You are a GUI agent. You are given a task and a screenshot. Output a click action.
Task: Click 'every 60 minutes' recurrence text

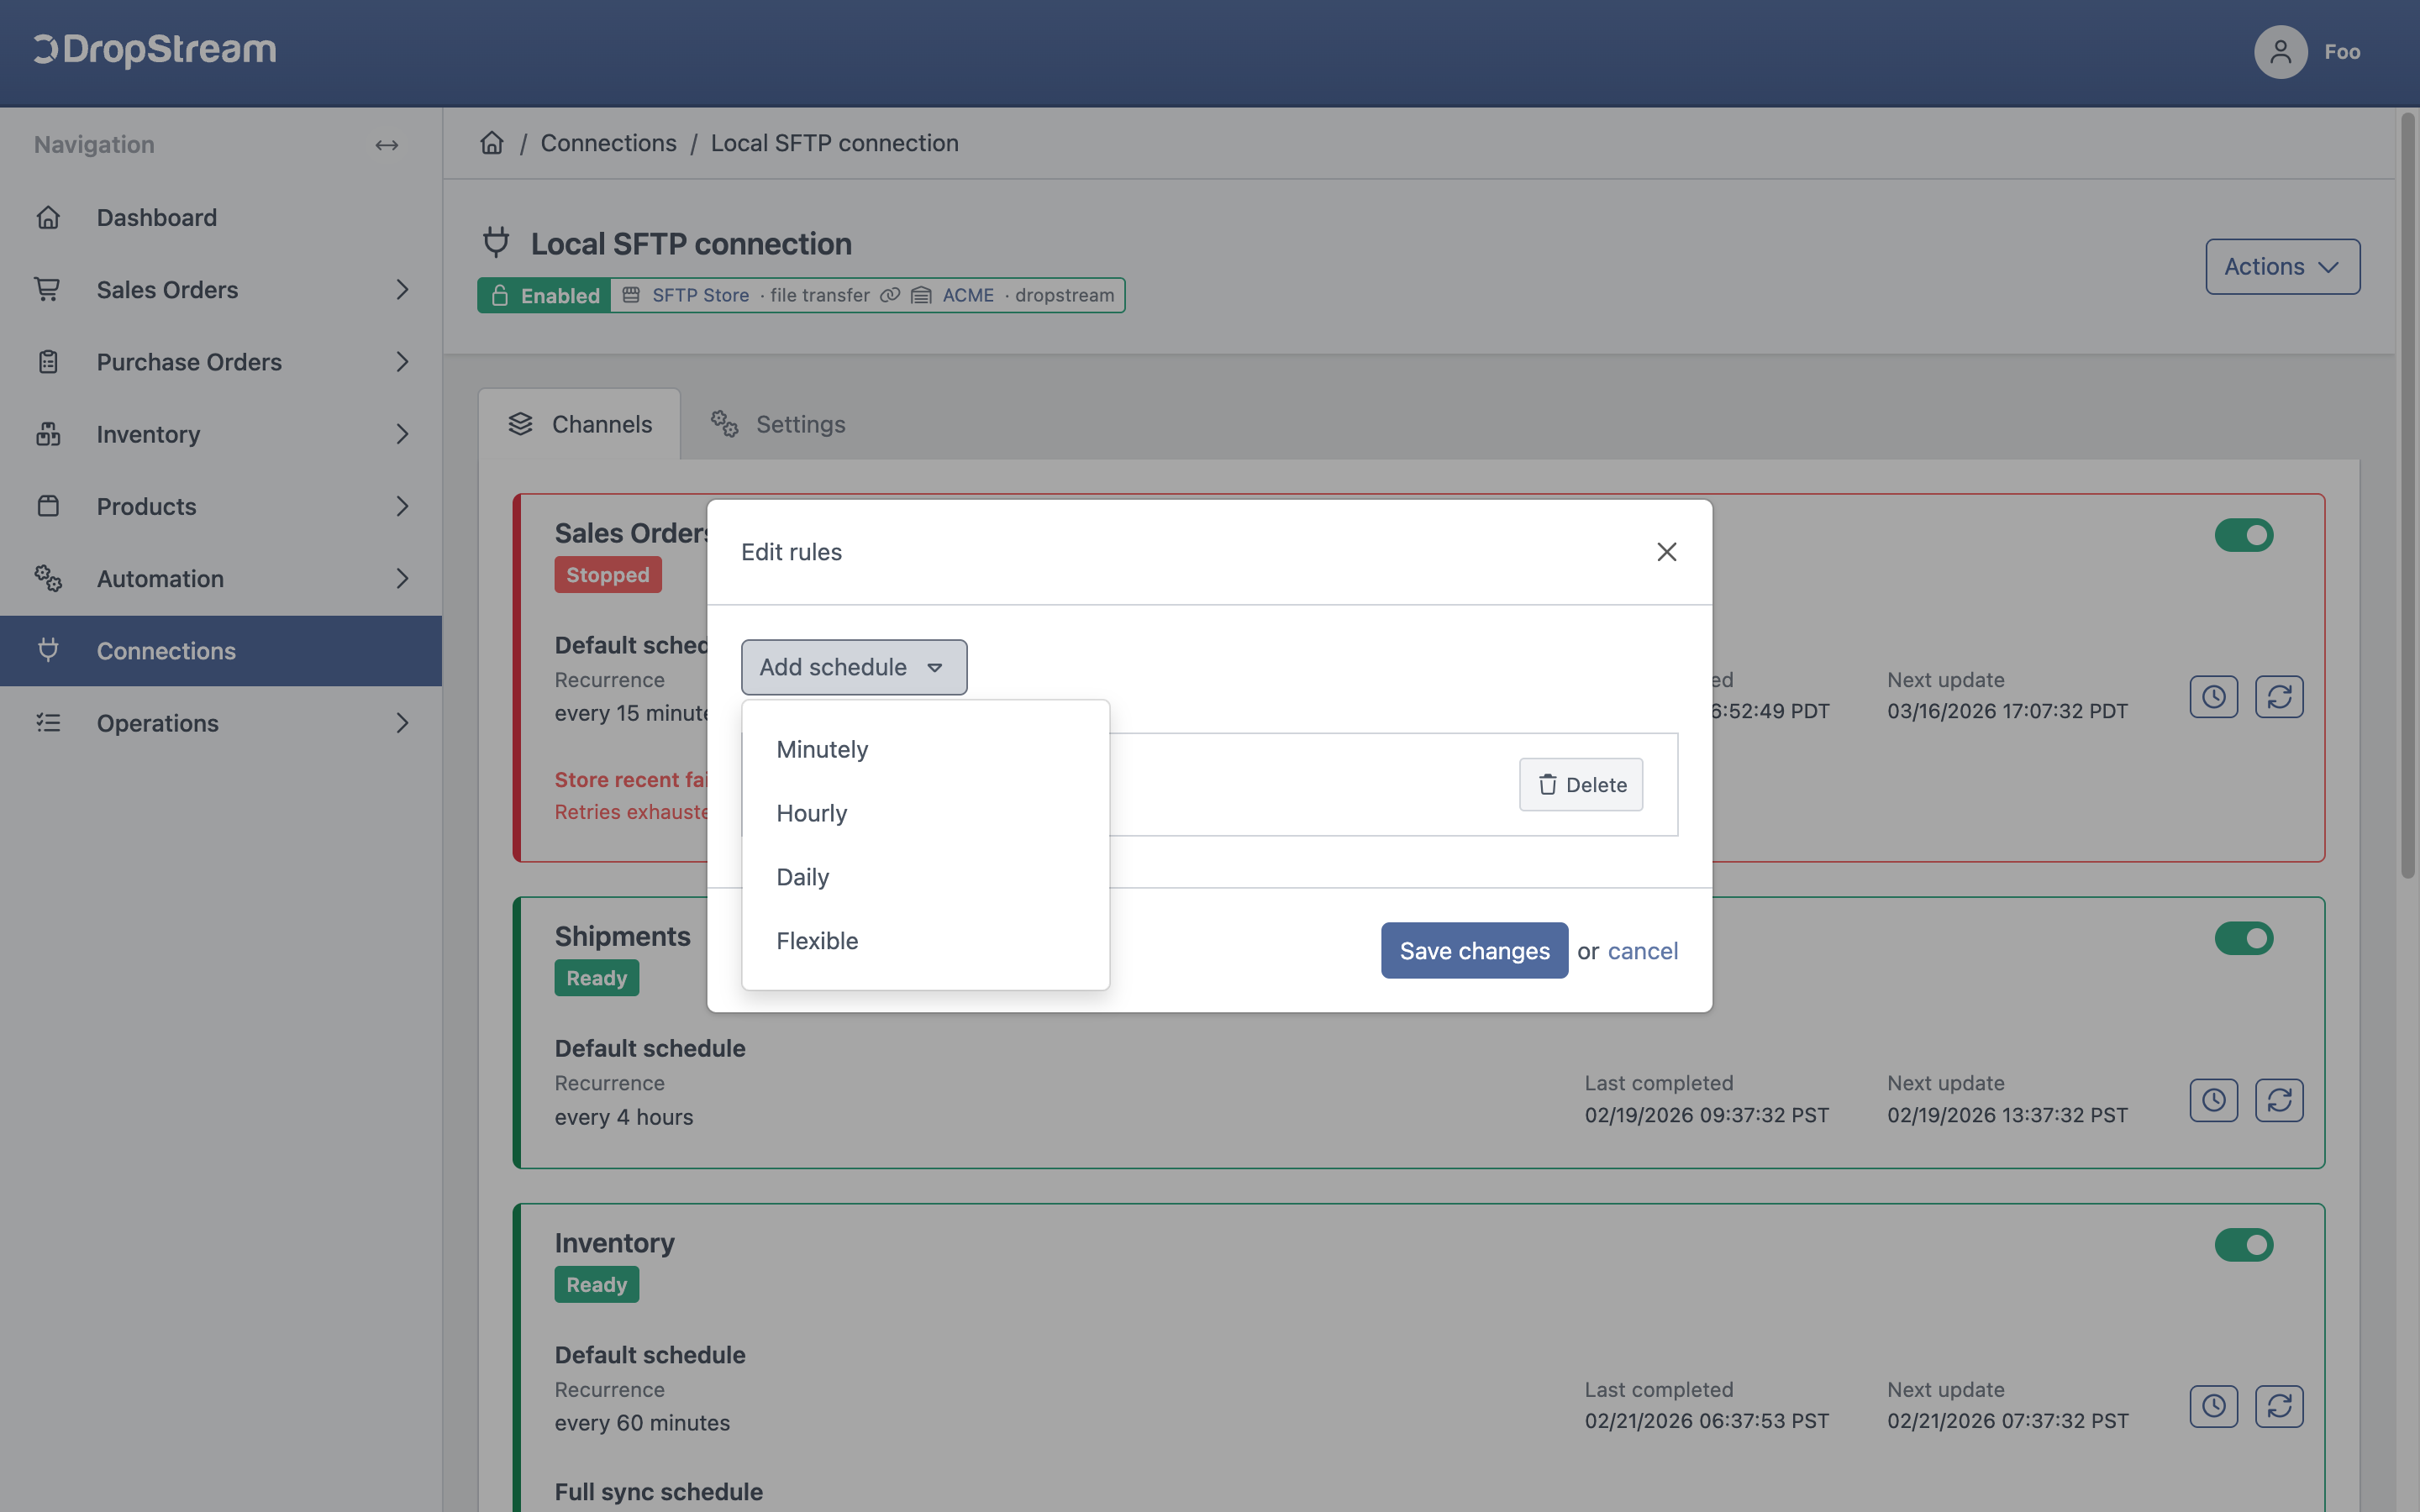[x=642, y=1423]
